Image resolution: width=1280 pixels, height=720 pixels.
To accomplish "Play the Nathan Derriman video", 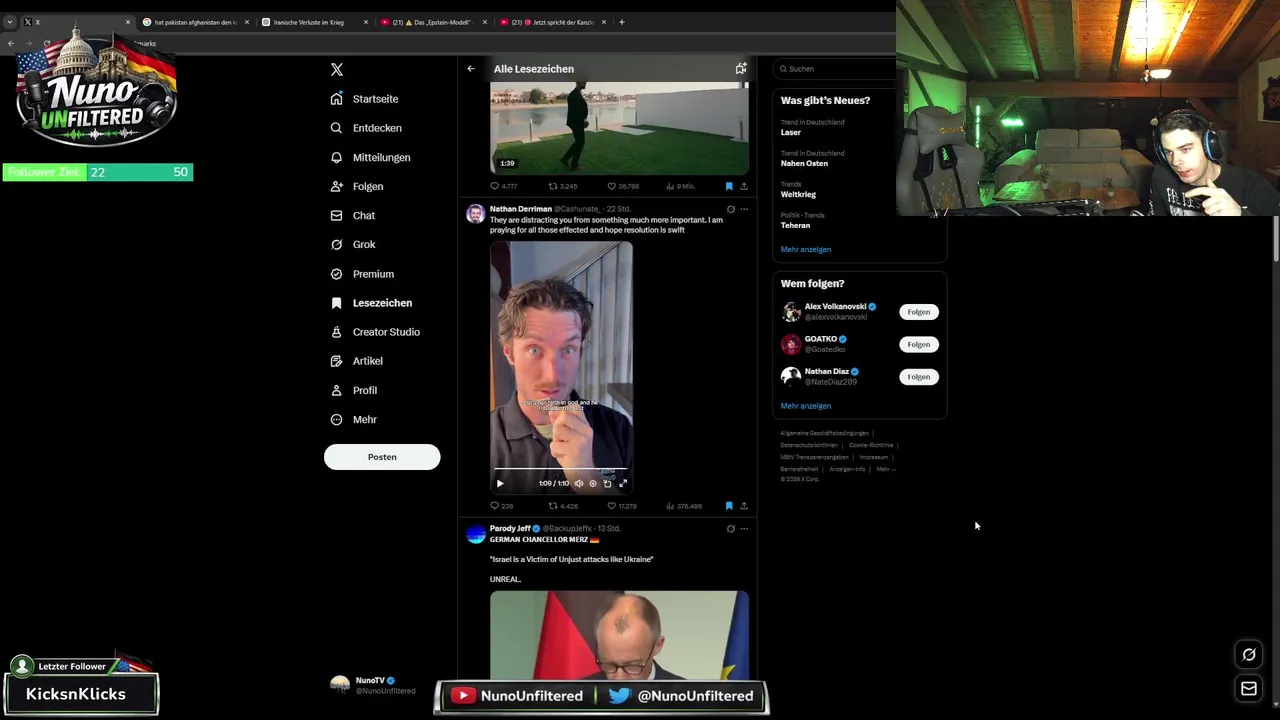I will [500, 484].
